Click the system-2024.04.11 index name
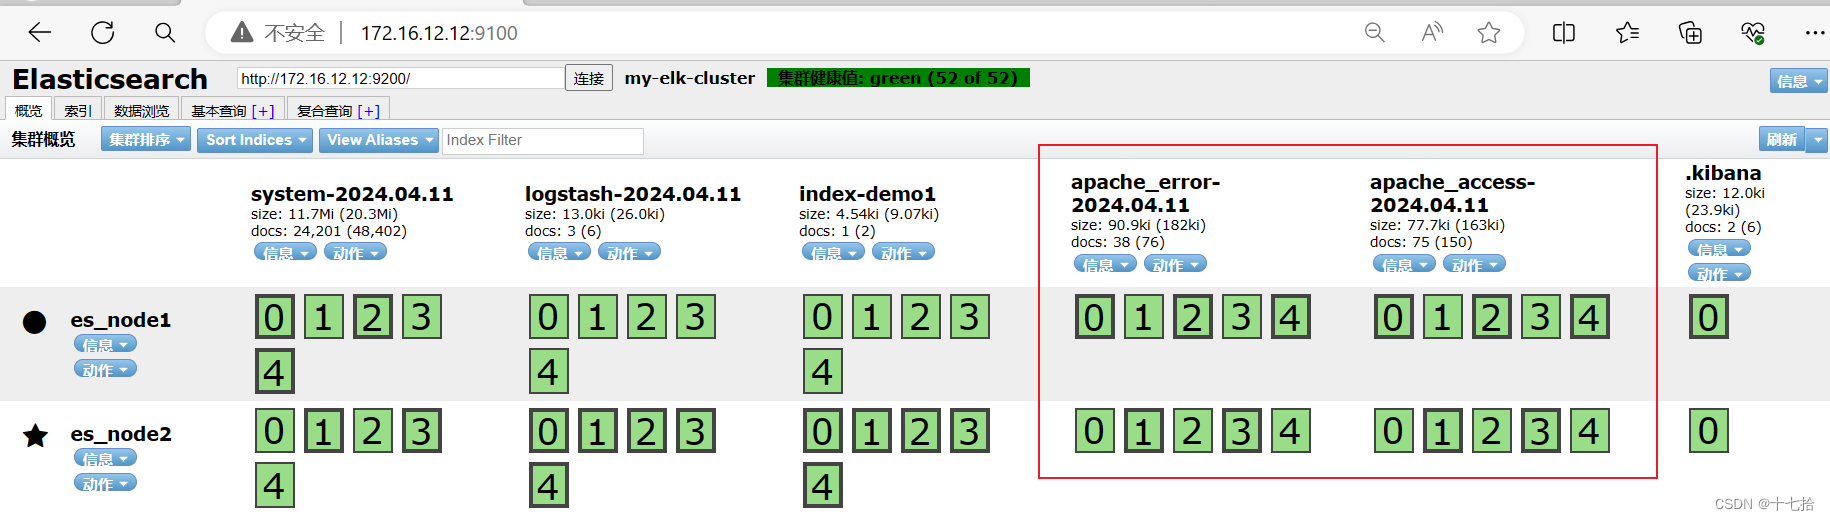The height and width of the screenshot is (521, 1830). [352, 194]
